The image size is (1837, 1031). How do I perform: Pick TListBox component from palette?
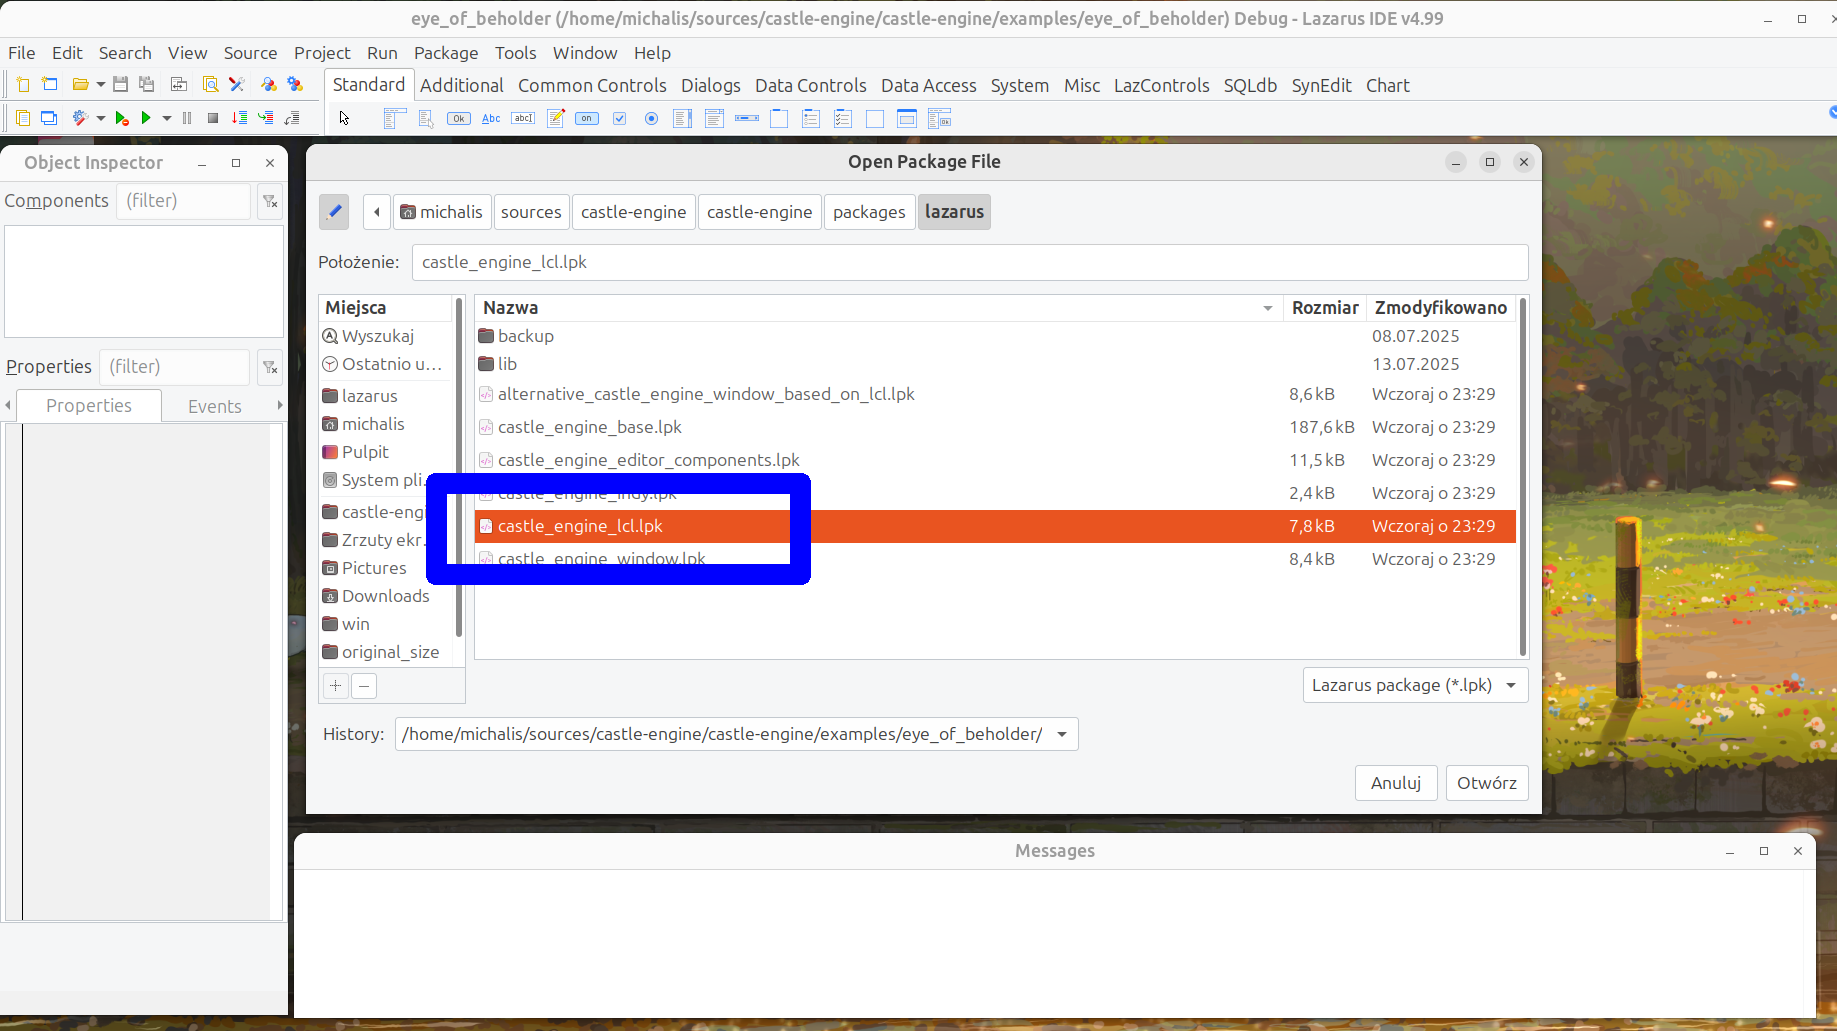(x=683, y=119)
